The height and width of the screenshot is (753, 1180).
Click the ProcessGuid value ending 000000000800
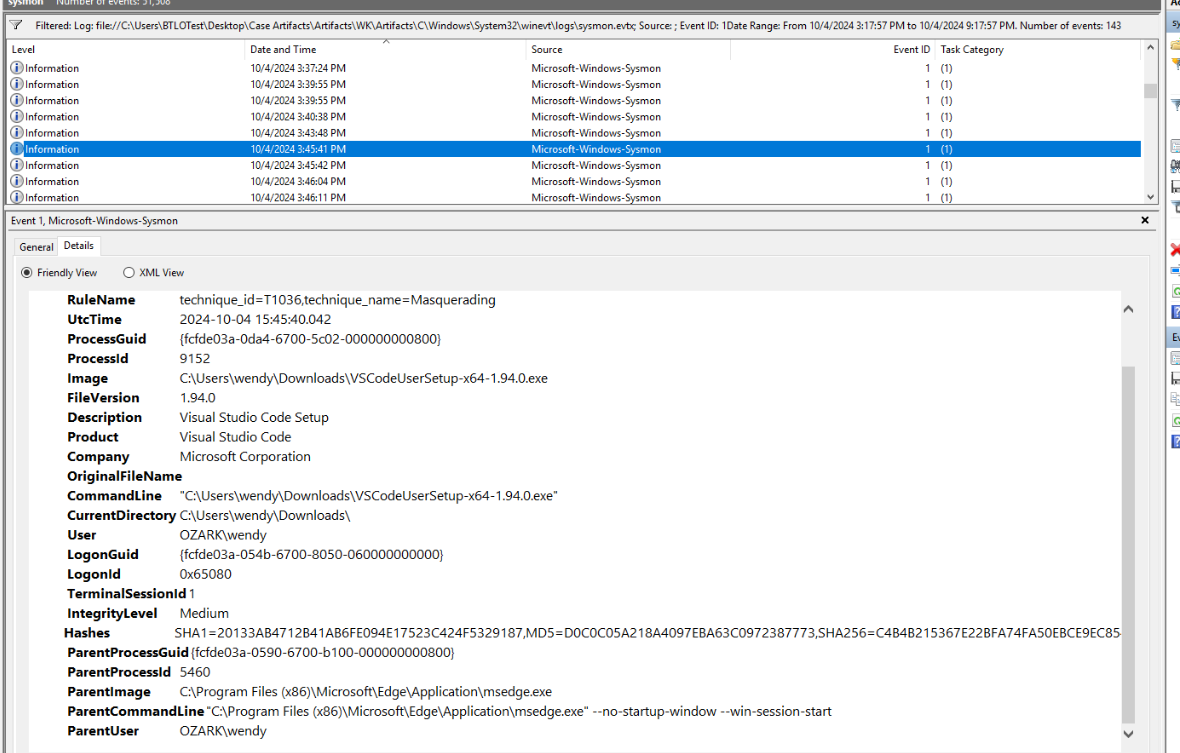310,339
